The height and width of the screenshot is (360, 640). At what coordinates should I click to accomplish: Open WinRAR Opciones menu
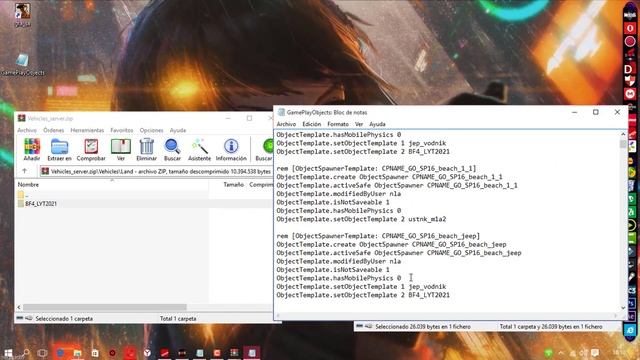pos(151,130)
